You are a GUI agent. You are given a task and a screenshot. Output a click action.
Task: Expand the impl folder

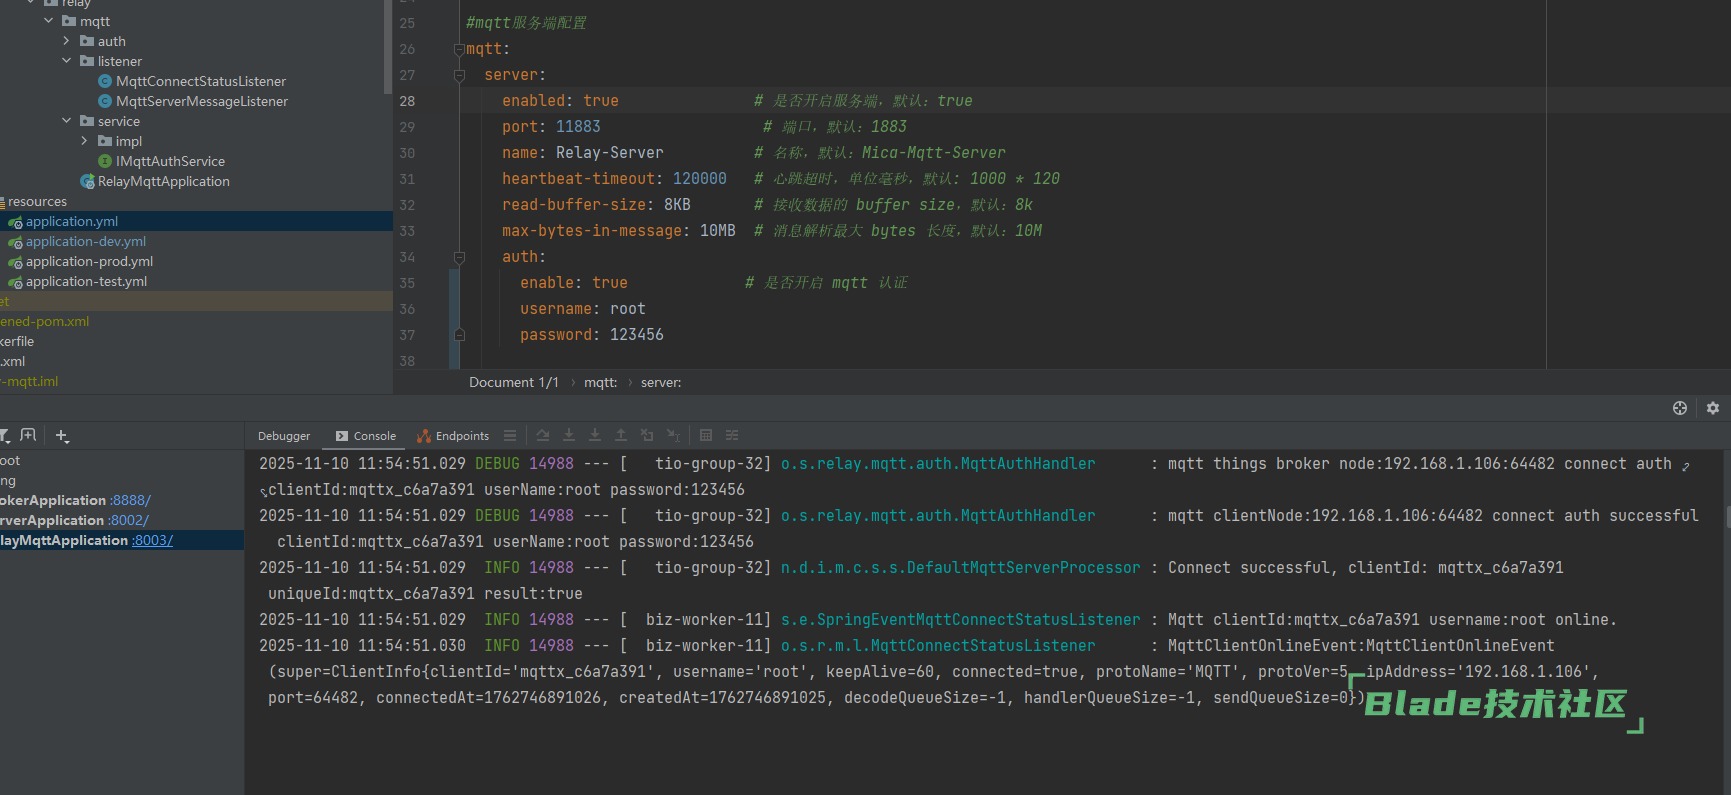84,141
